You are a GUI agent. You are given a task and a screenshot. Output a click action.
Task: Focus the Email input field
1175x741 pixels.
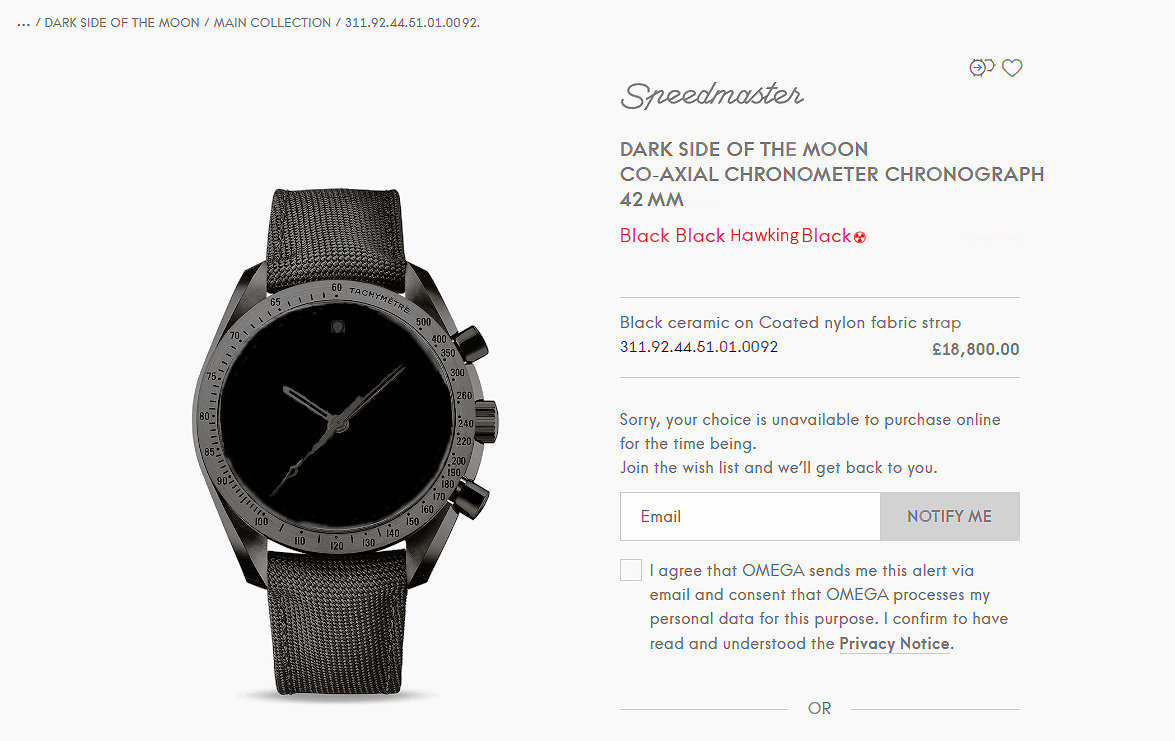[x=750, y=516]
